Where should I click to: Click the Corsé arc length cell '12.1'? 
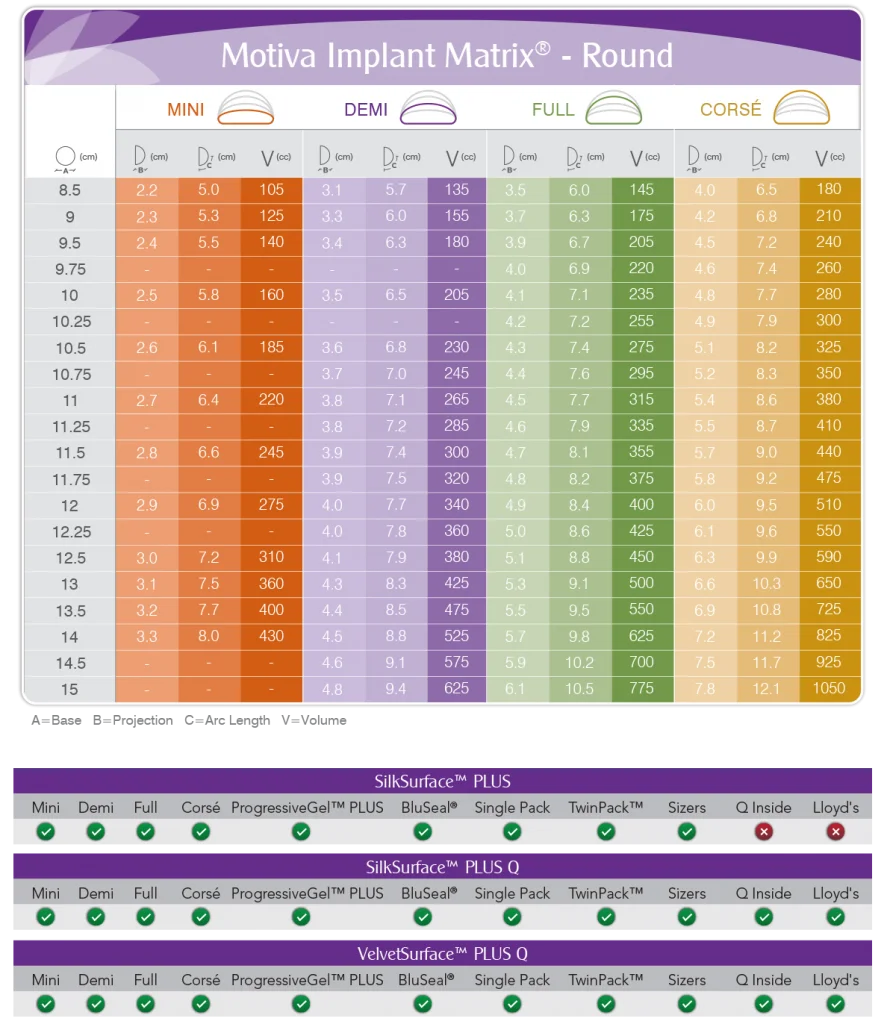[766, 688]
